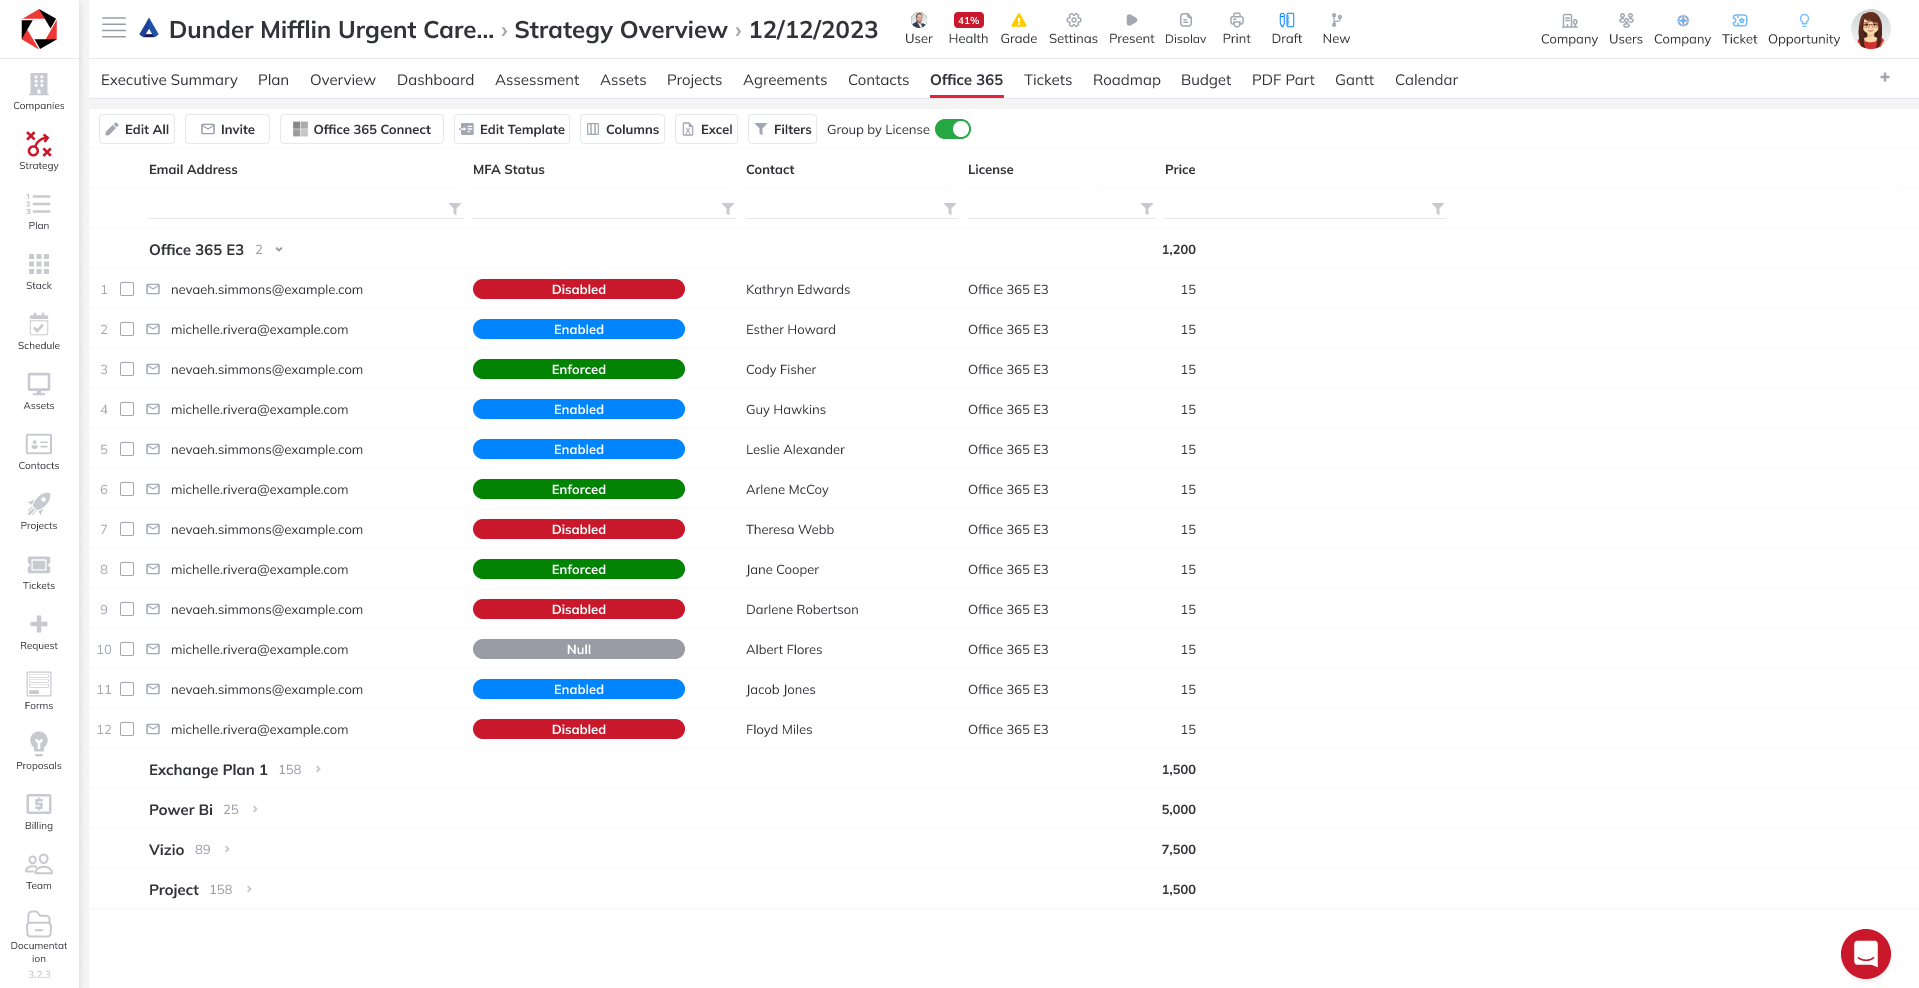The height and width of the screenshot is (988, 1919).
Task: Open Schedule in the sidebar
Action: point(39,331)
